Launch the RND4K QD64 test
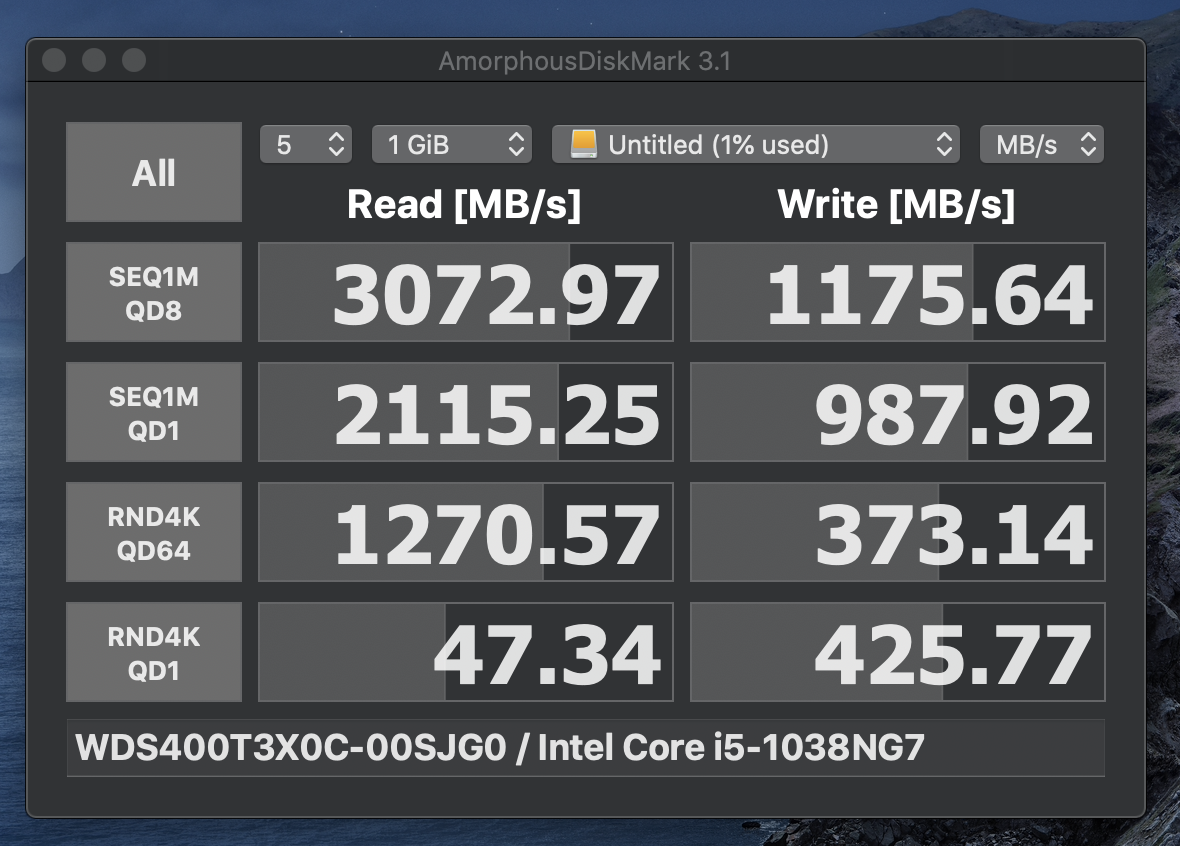The image size is (1180, 846). tap(154, 532)
